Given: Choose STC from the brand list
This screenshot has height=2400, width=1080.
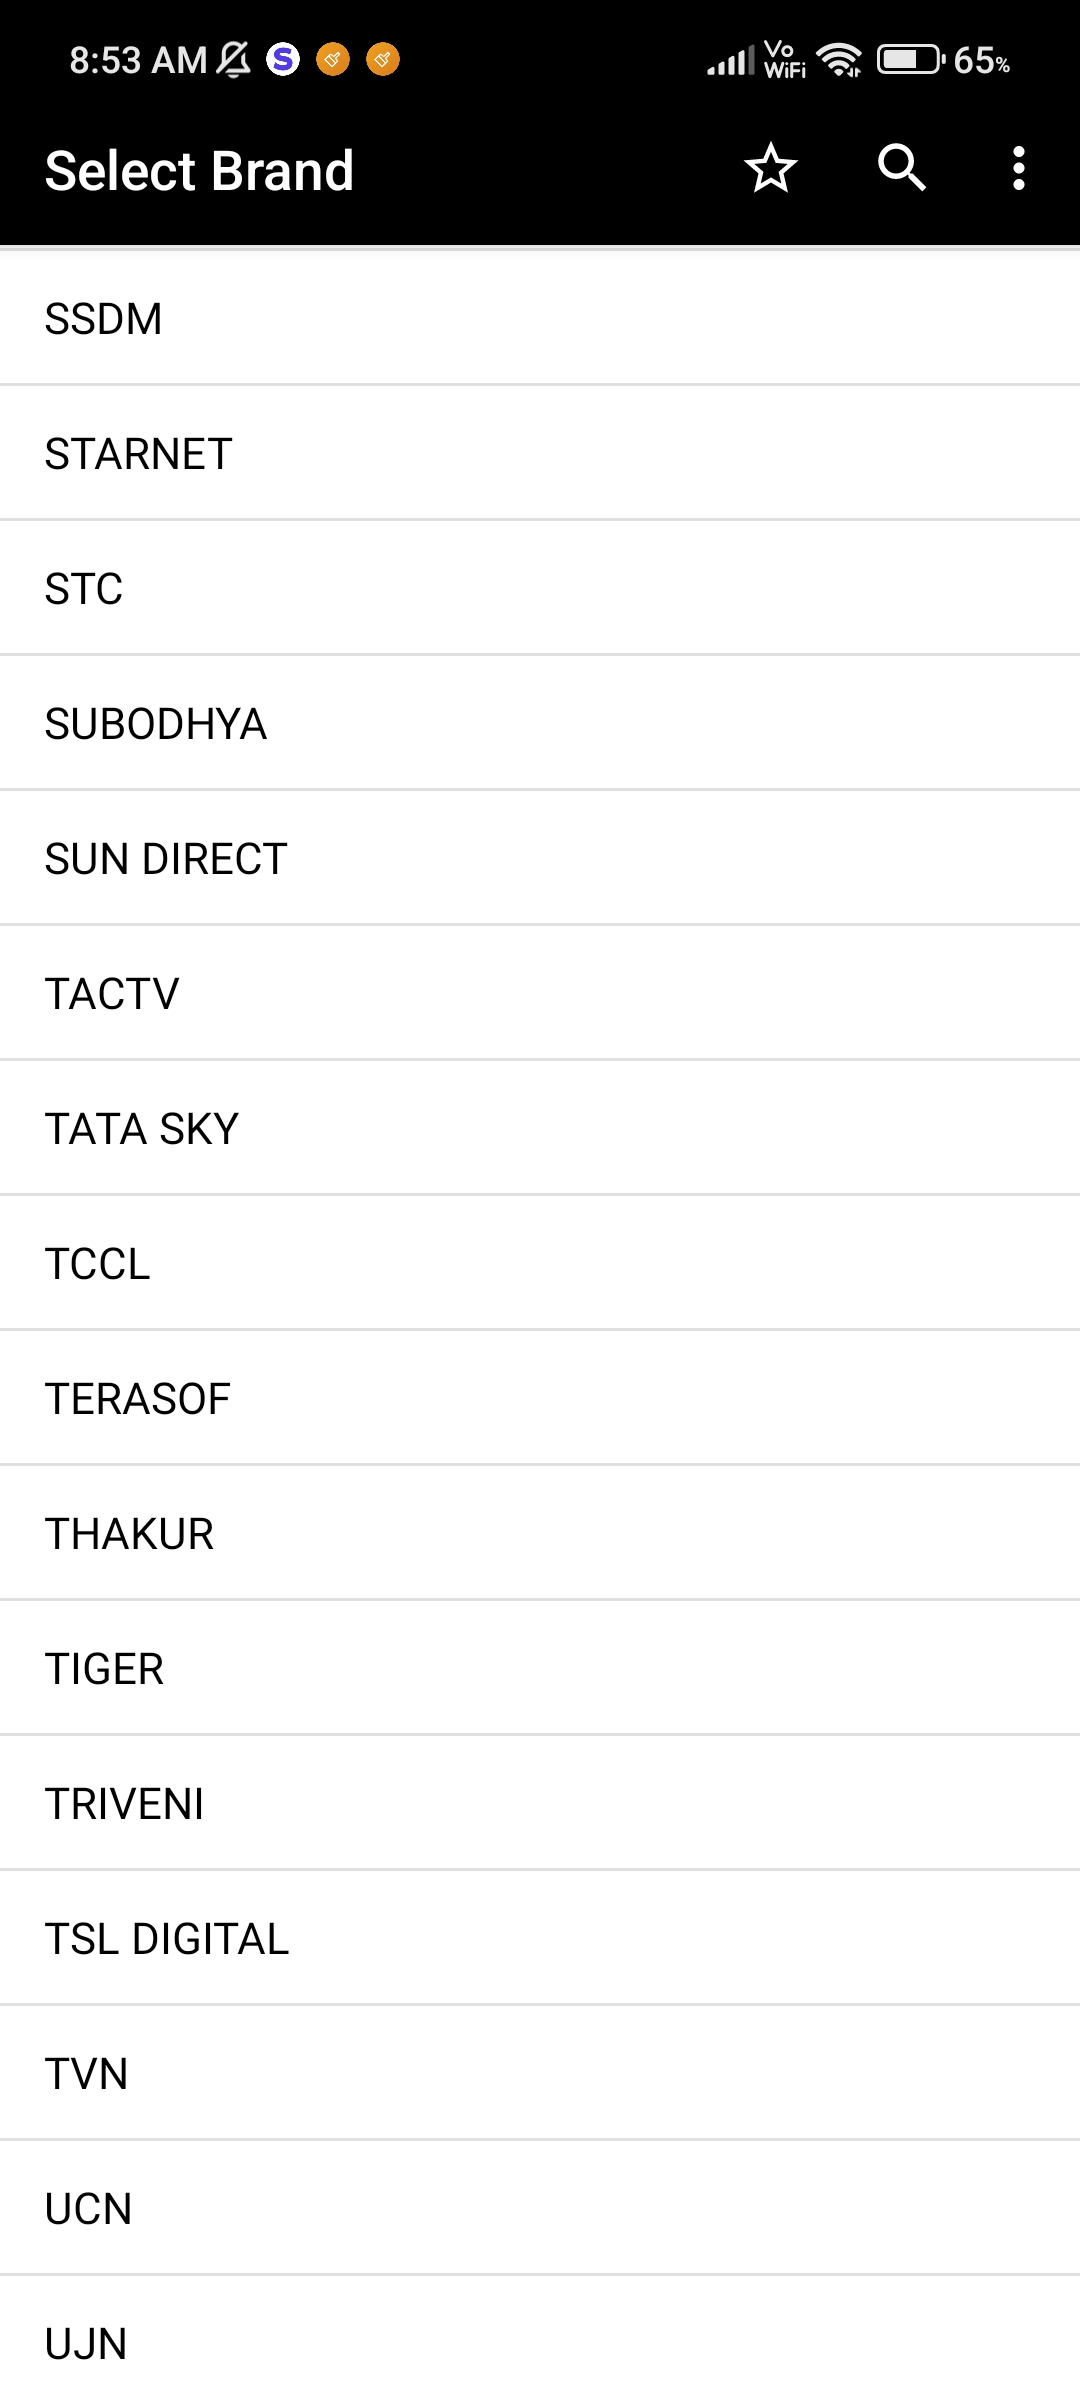Looking at the screenshot, I should 540,589.
